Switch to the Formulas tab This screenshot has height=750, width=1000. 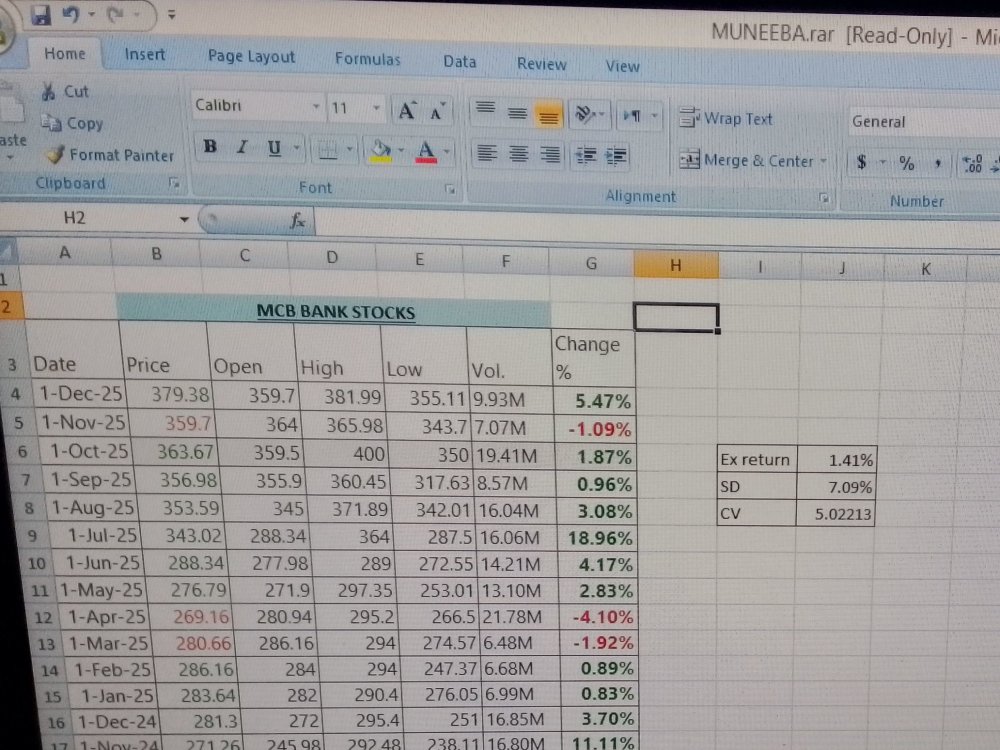click(x=367, y=59)
